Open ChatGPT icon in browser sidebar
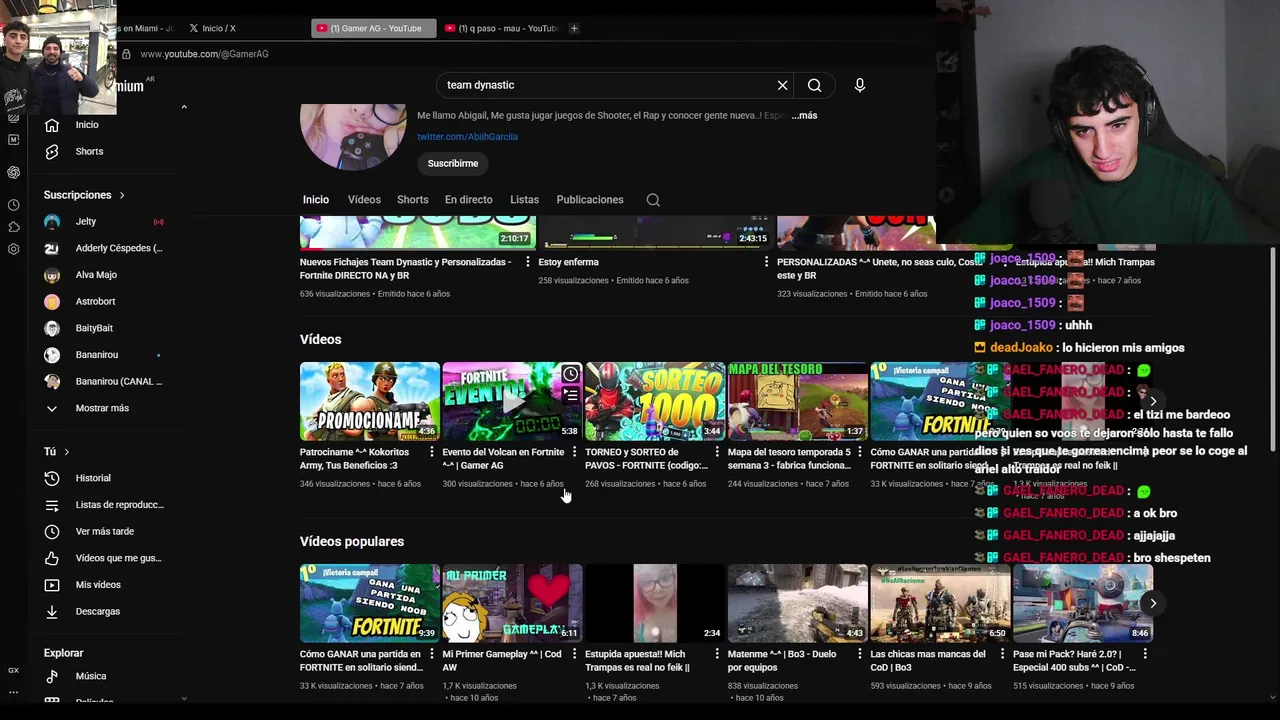 [13, 172]
